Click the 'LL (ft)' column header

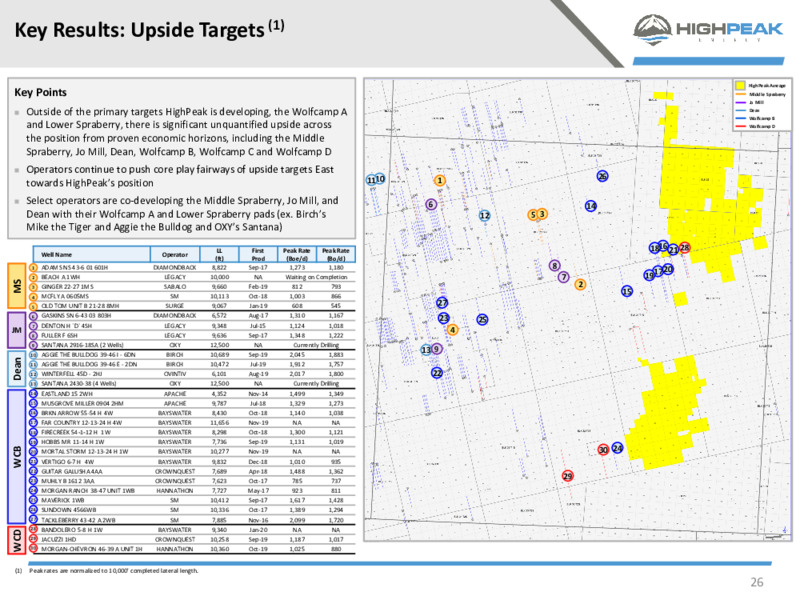click(x=219, y=254)
